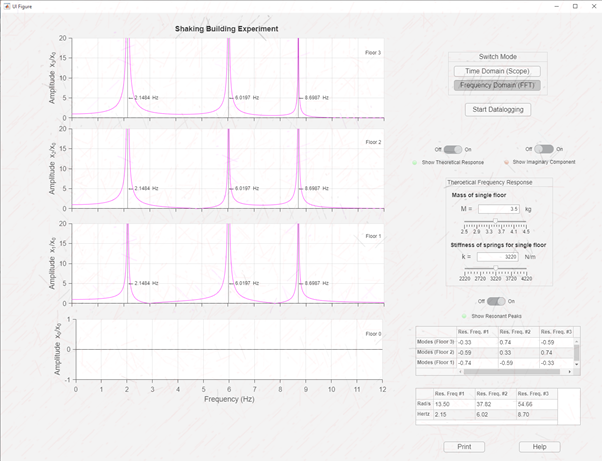This screenshot has height=461, width=602.
Task: Click the Shaking Building Experiment title
Action: (x=227, y=29)
